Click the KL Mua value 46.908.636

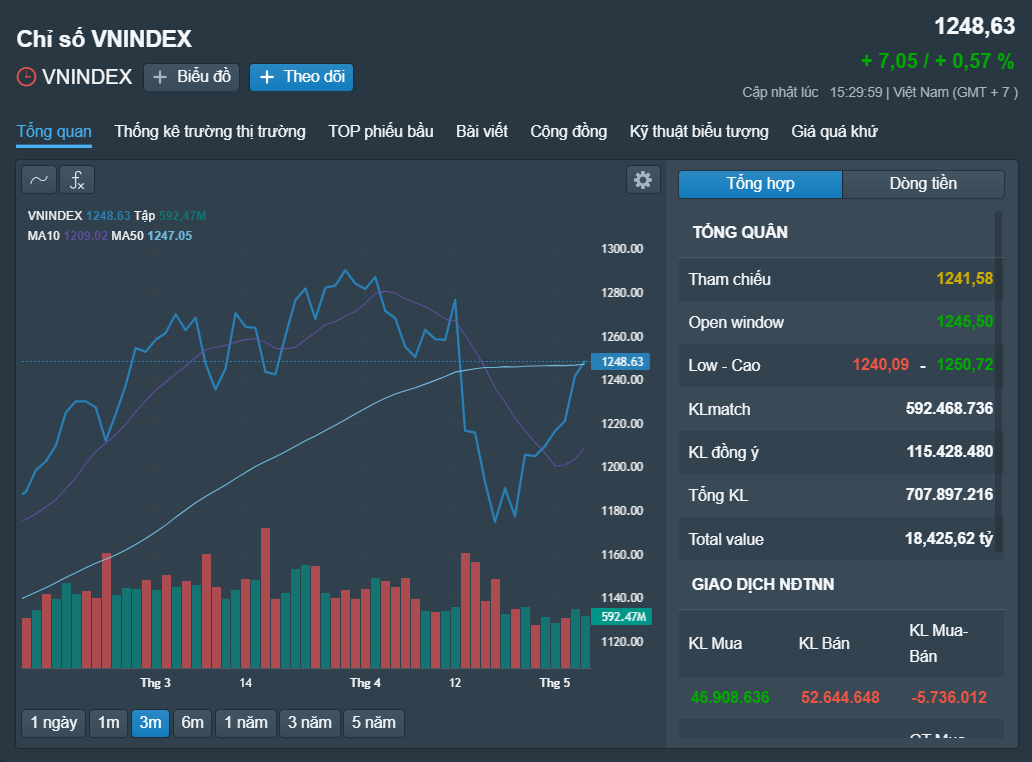730,698
